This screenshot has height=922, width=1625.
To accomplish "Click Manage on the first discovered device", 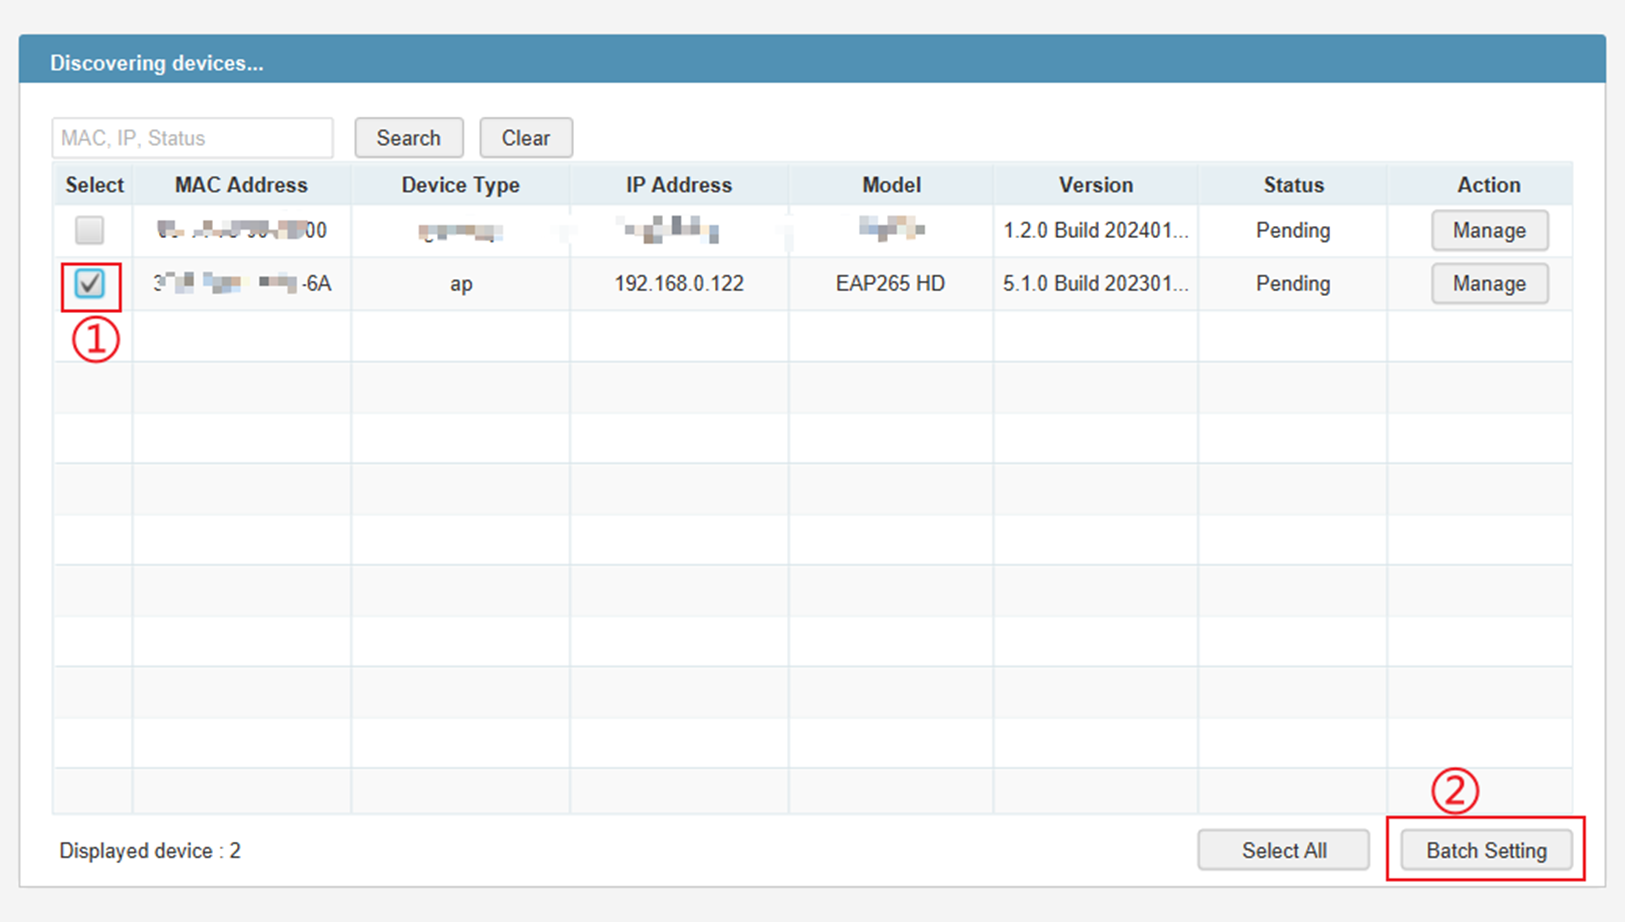I will [1489, 230].
